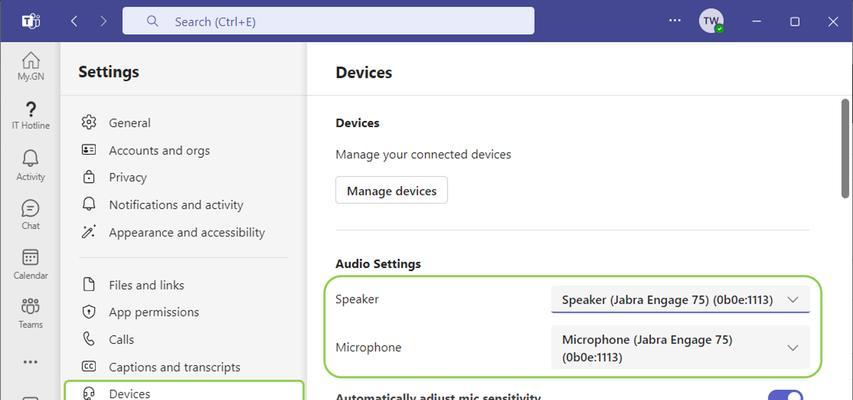This screenshot has height=400, width=853.
Task: Click the Devices headset icon
Action: coord(89,393)
